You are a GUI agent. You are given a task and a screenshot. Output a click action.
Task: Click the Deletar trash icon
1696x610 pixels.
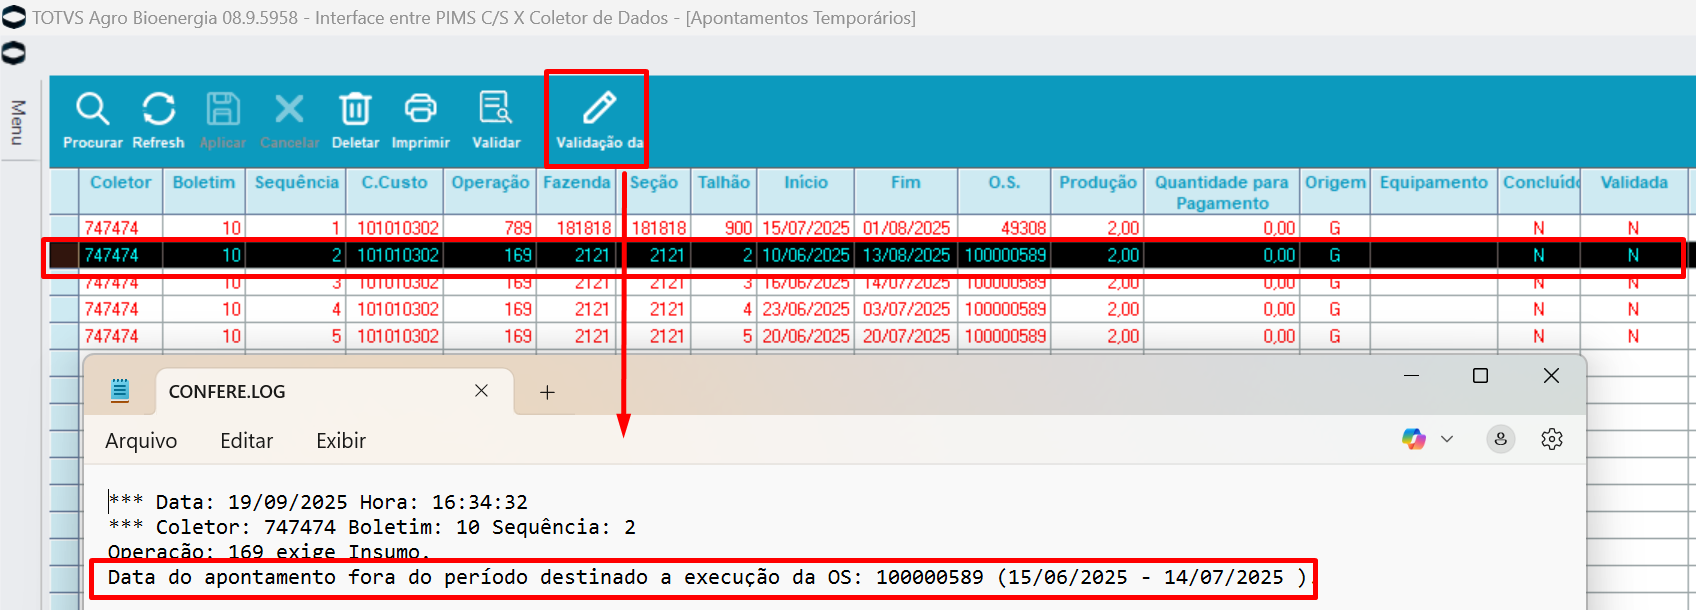tap(355, 108)
